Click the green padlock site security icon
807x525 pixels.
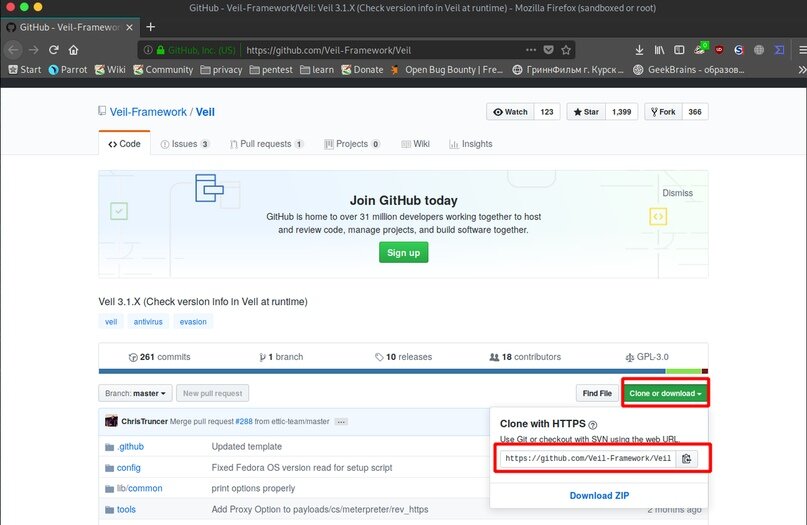(161, 50)
